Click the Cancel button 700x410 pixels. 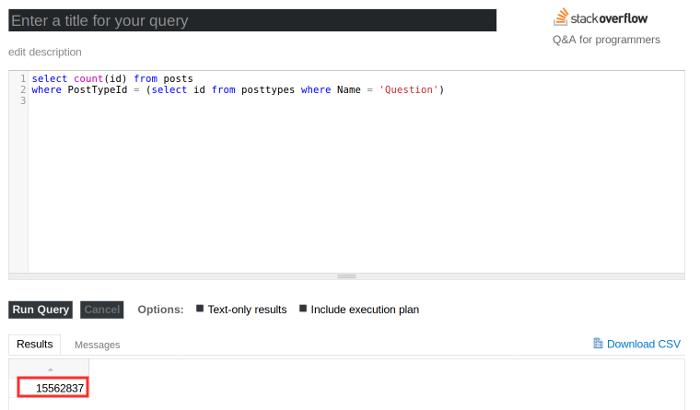(x=102, y=310)
